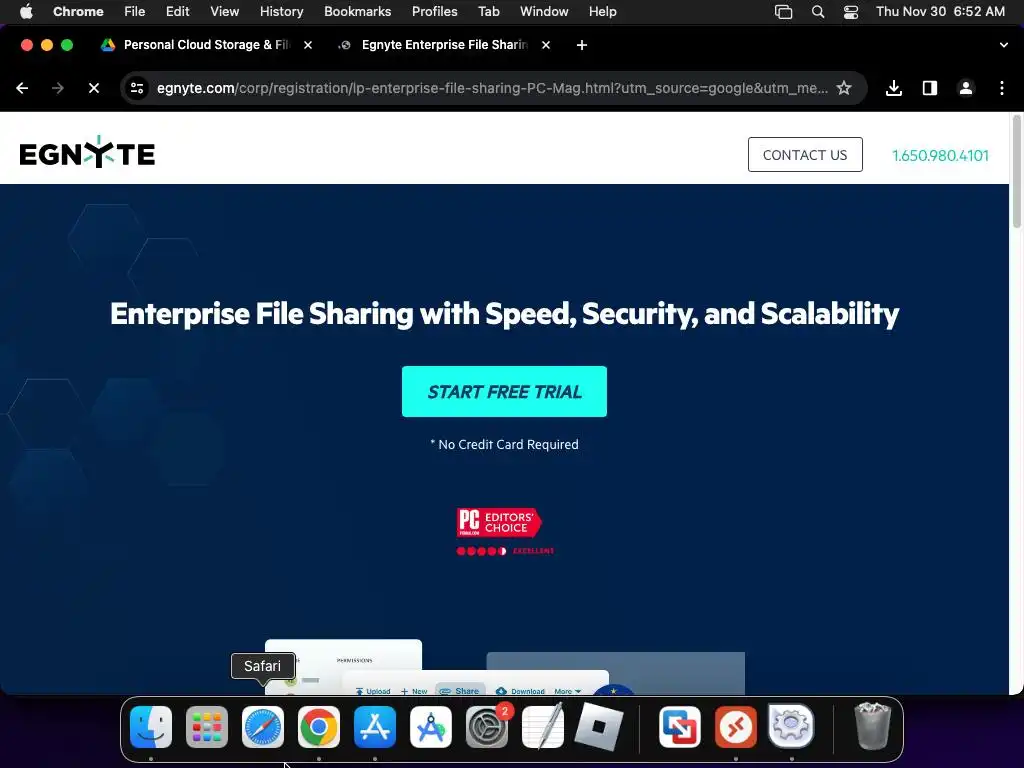Click the Egnyte logo
Screen dimensions: 1024x768
pyautogui.click(x=87, y=153)
